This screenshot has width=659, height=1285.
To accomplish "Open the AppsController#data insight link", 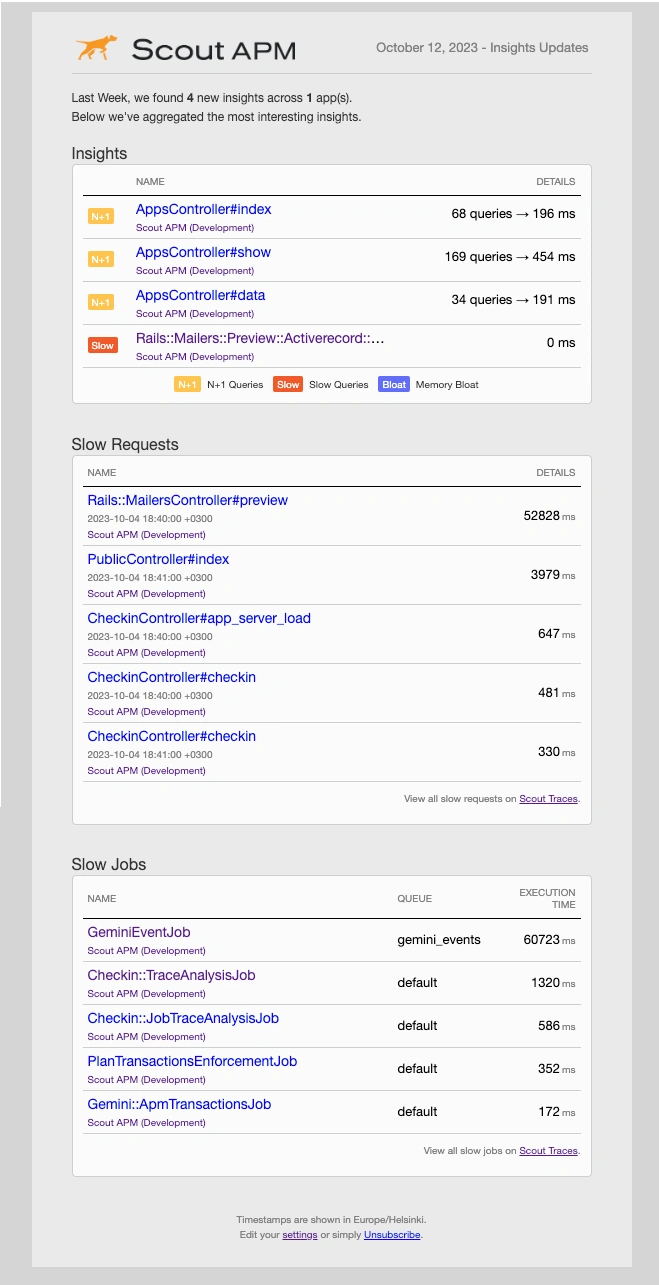I will click(x=201, y=296).
